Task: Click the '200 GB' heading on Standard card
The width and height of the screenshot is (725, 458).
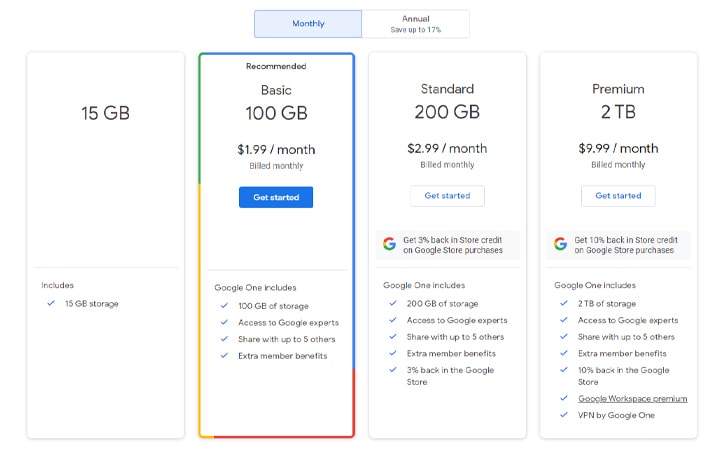Action: click(447, 112)
